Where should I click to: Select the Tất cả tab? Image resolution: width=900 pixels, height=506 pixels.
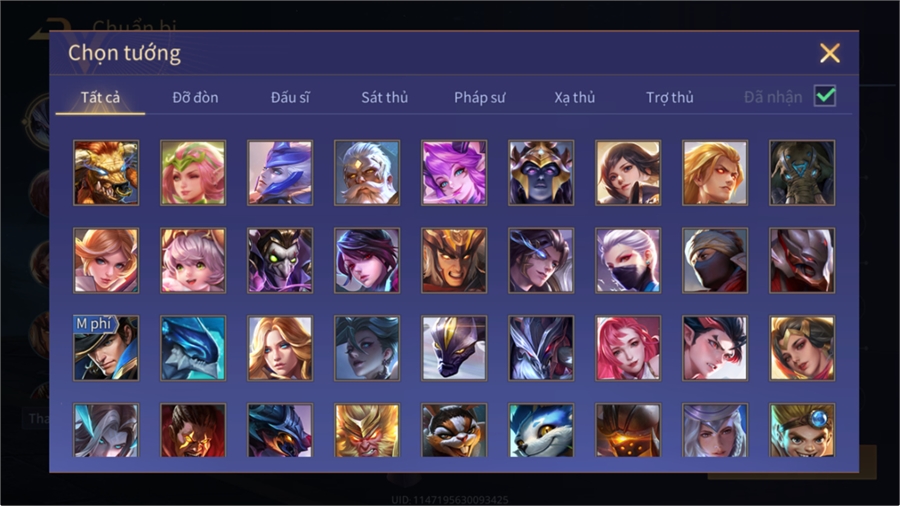100,98
